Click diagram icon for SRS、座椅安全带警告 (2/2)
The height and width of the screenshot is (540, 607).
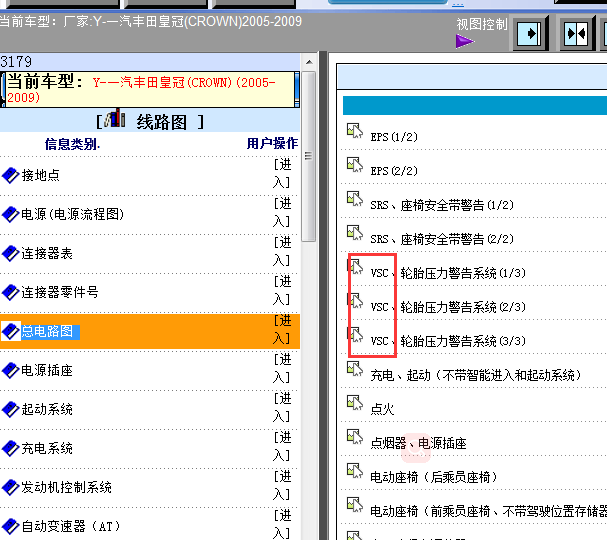355,233
